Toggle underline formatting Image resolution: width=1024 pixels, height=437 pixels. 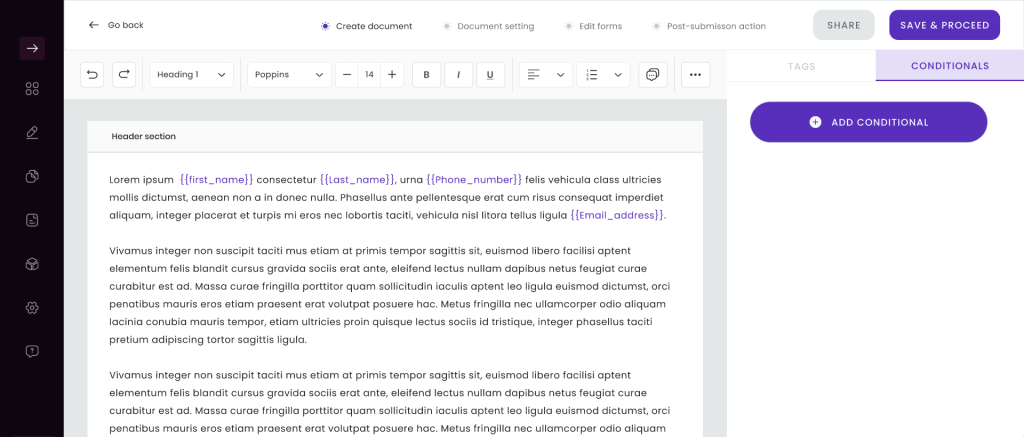pyautogui.click(x=490, y=75)
